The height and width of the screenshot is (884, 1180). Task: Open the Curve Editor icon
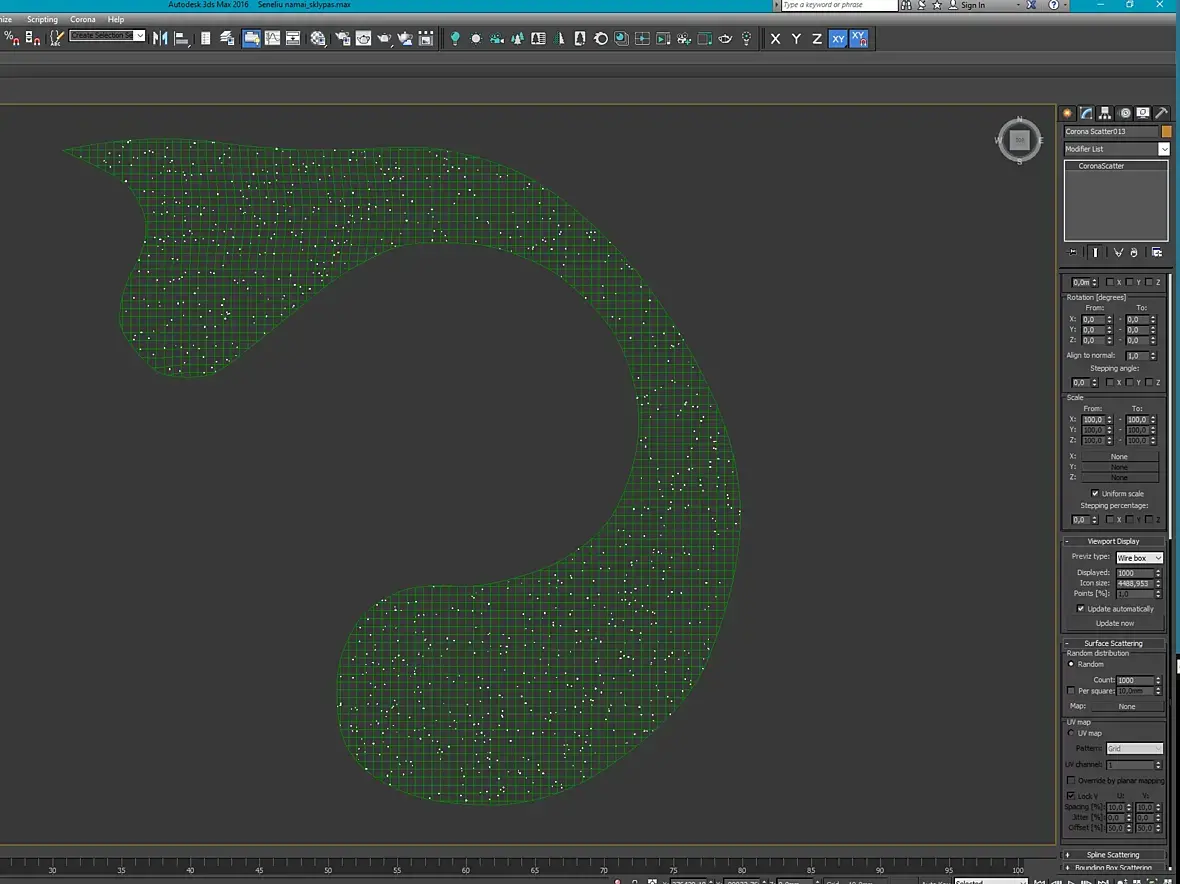click(272, 38)
